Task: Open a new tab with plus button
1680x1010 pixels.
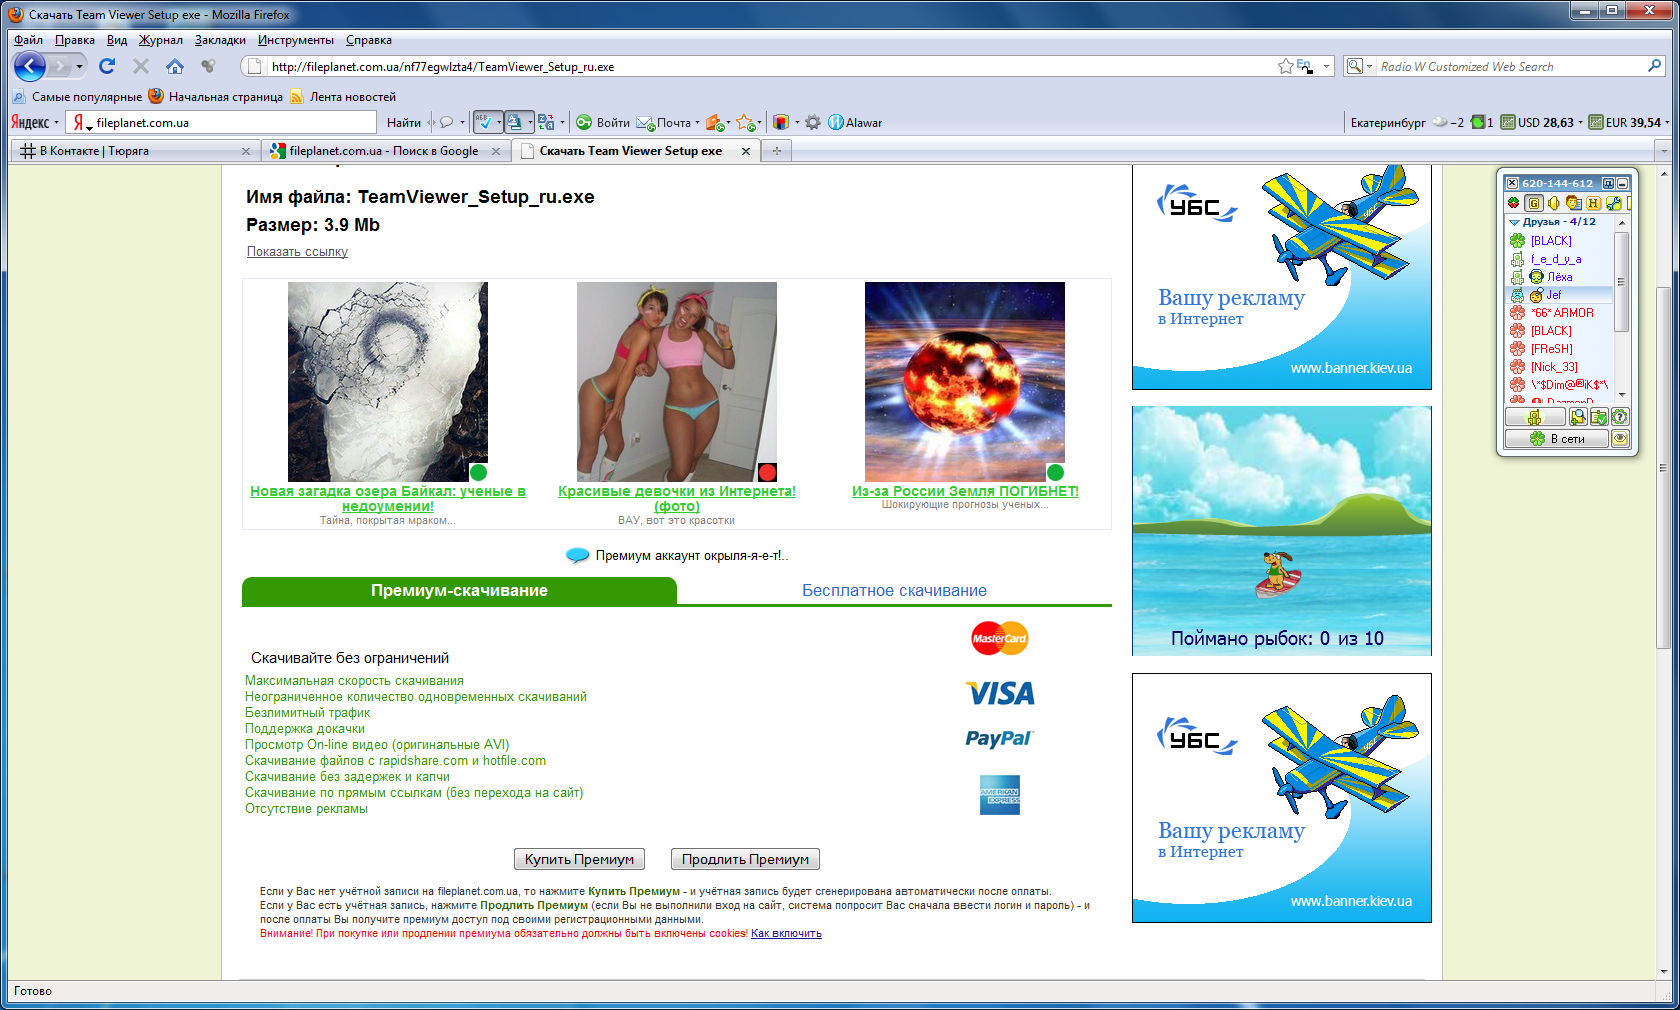Action: pos(777,151)
